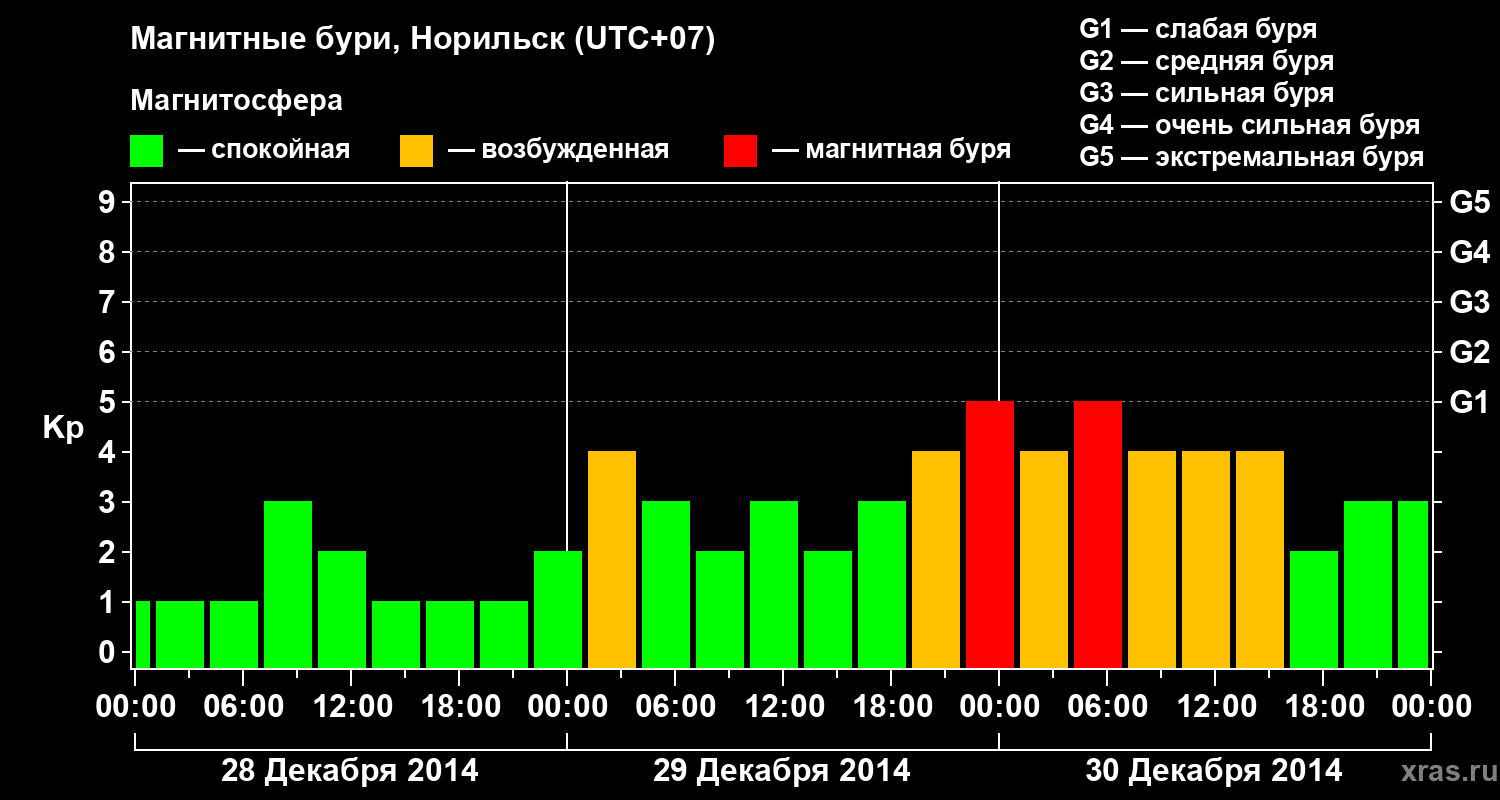Click the '18:00' tick label of 28 Декабря
This screenshot has height=800, width=1500.
(x=459, y=707)
